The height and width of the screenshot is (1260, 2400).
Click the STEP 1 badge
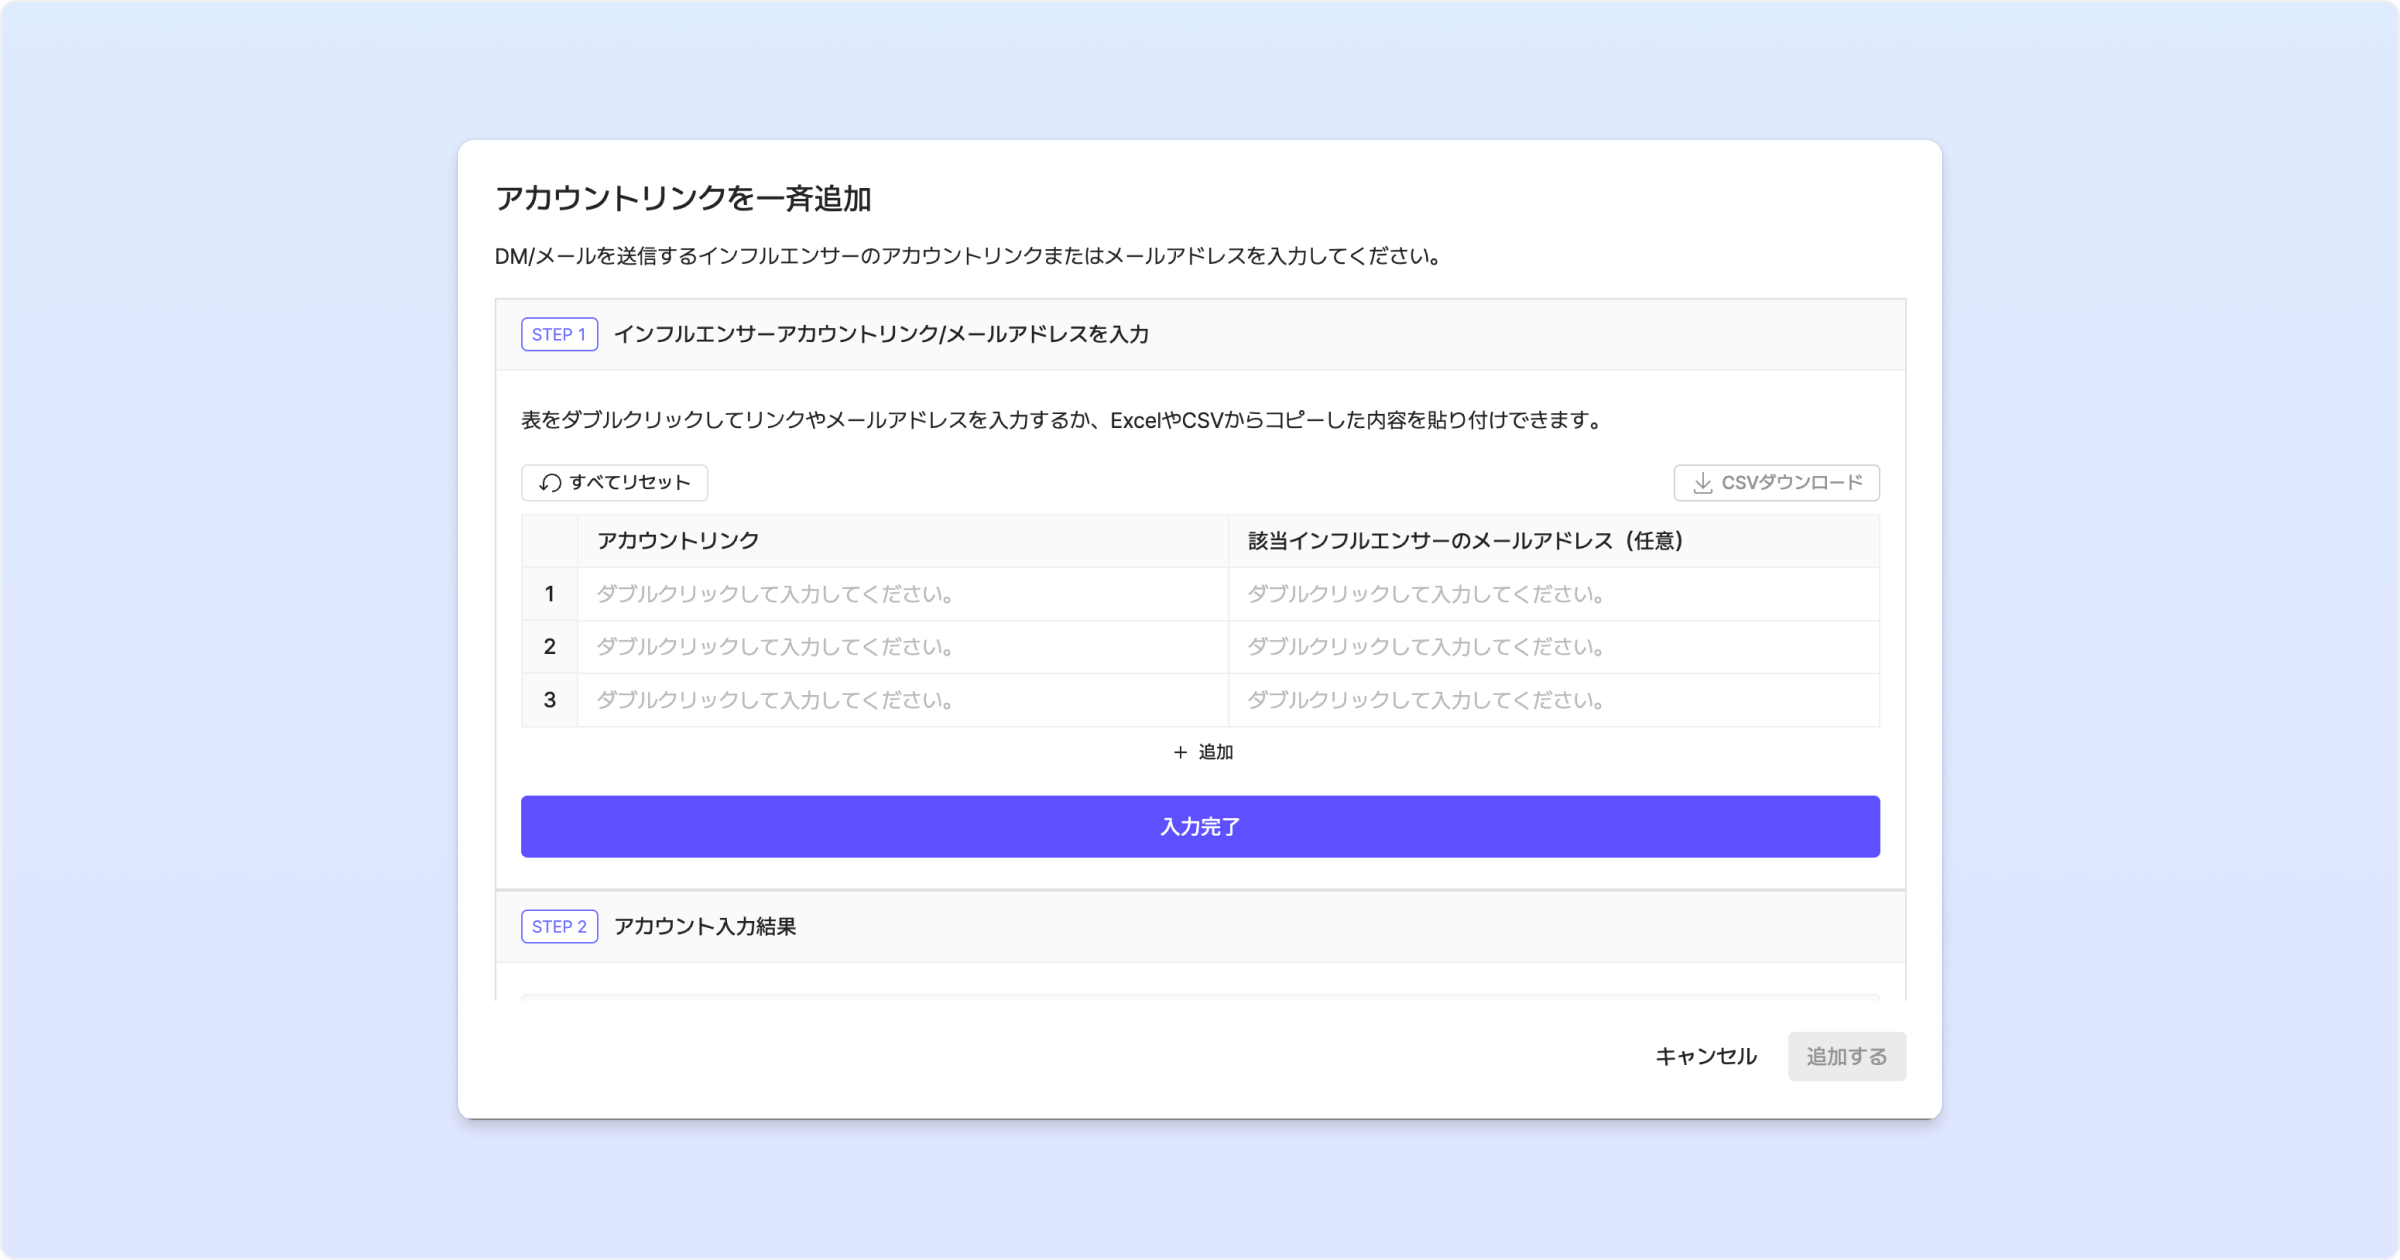(x=559, y=334)
